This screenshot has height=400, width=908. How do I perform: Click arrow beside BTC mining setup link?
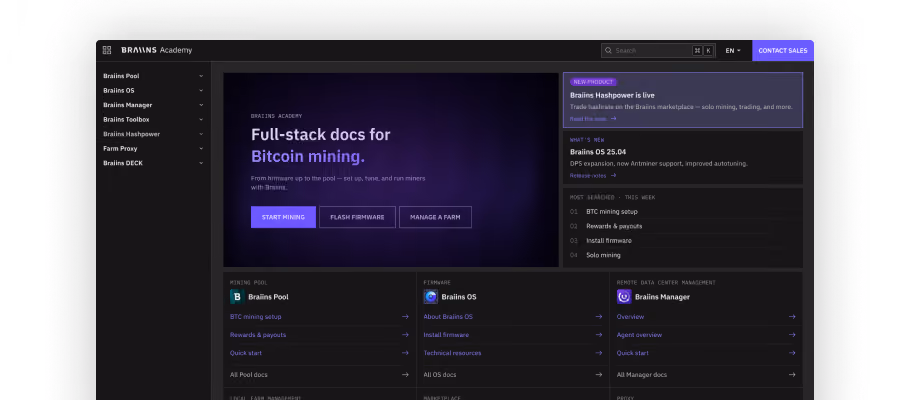tap(405, 317)
